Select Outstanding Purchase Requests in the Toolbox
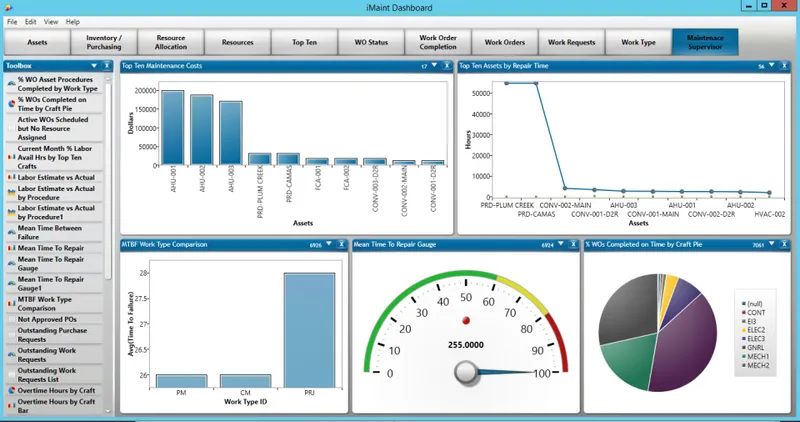 point(52,335)
